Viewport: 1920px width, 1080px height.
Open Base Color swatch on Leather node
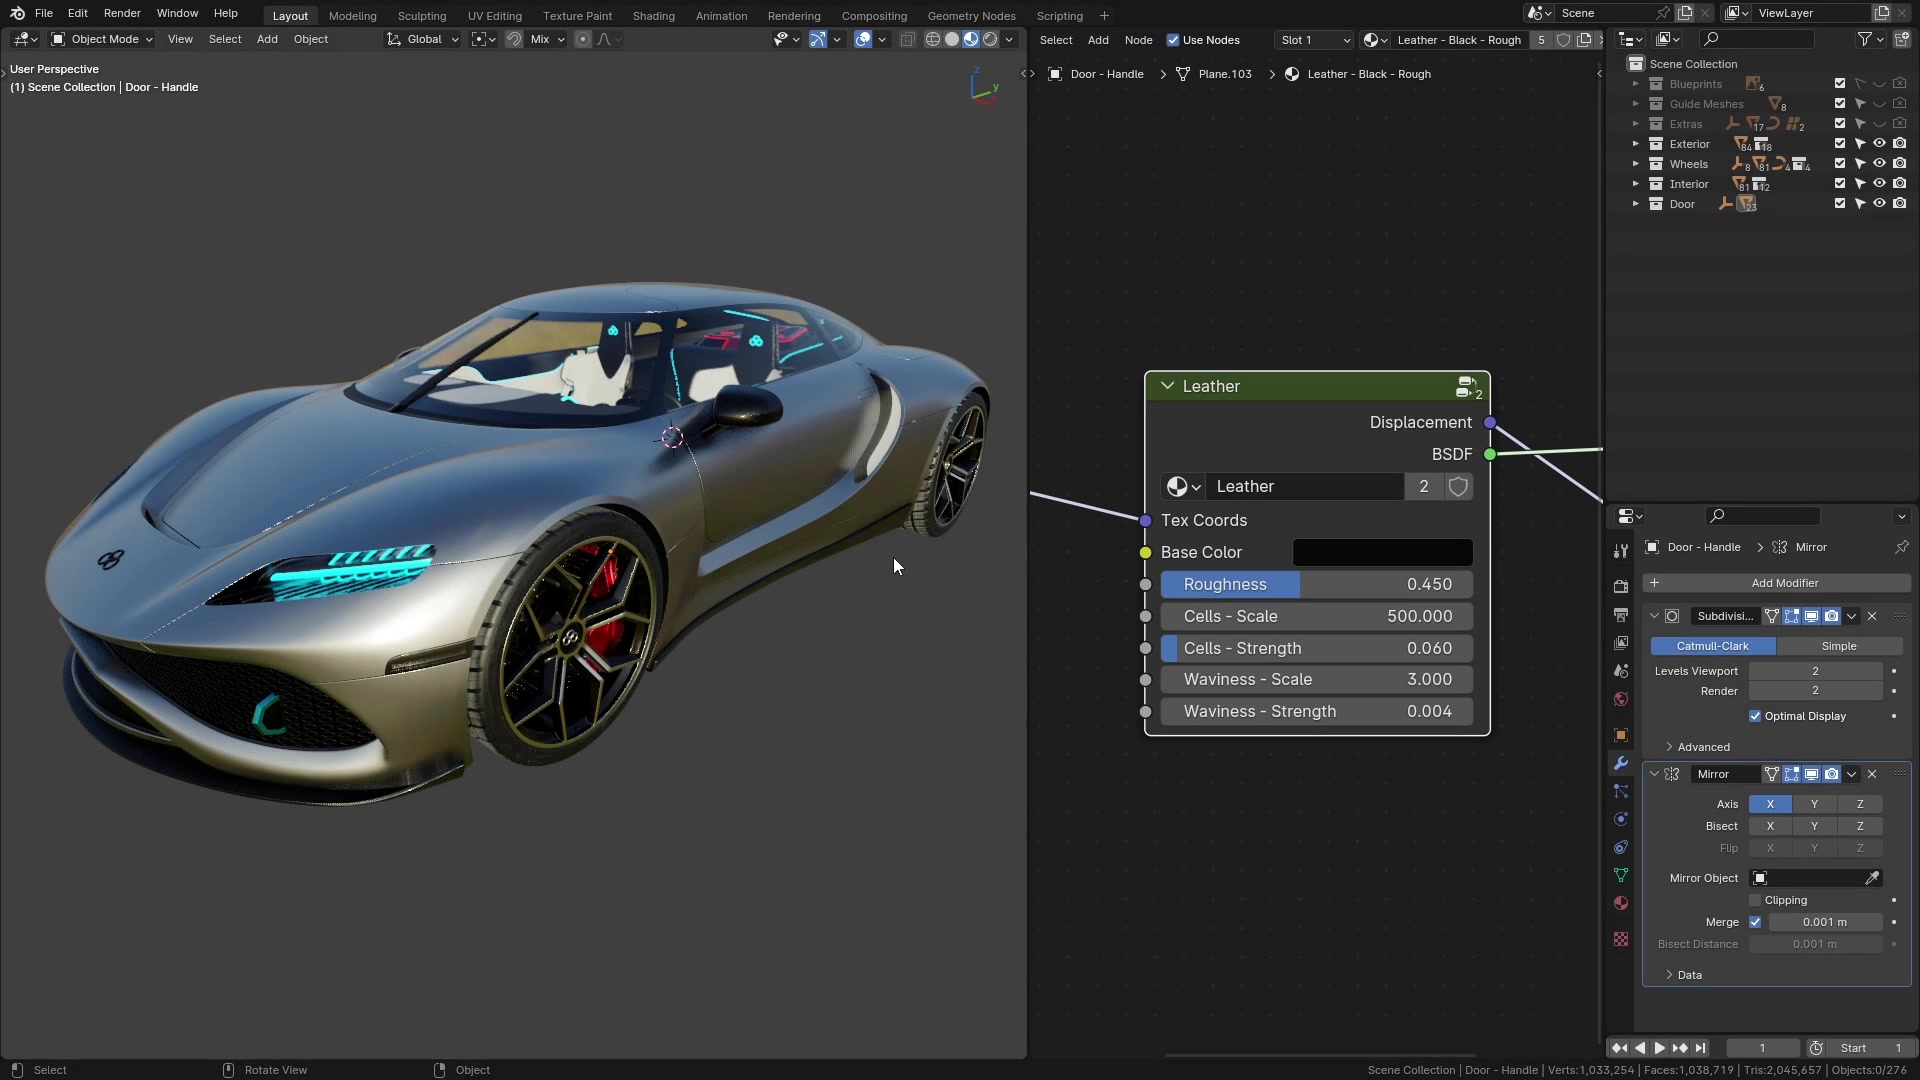click(1382, 552)
